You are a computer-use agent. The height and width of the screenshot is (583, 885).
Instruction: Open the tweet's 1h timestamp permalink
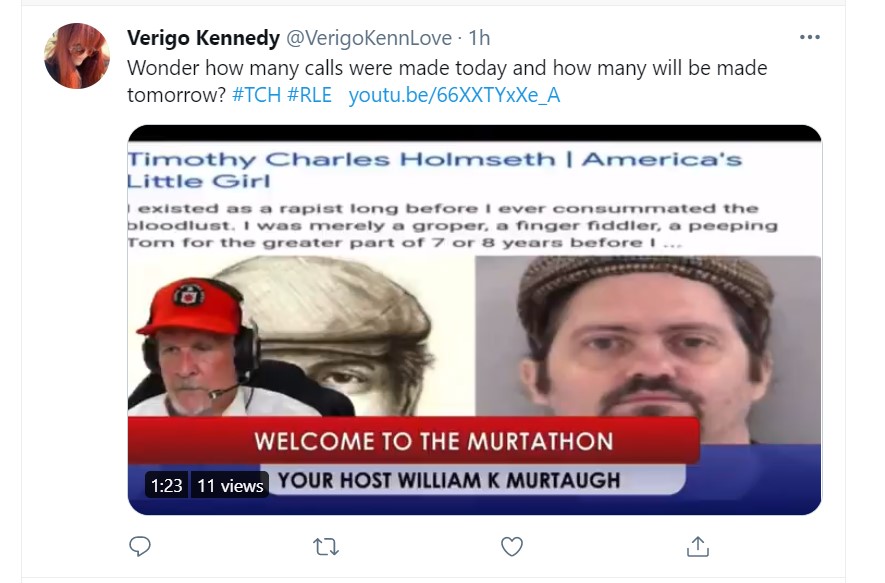480,38
